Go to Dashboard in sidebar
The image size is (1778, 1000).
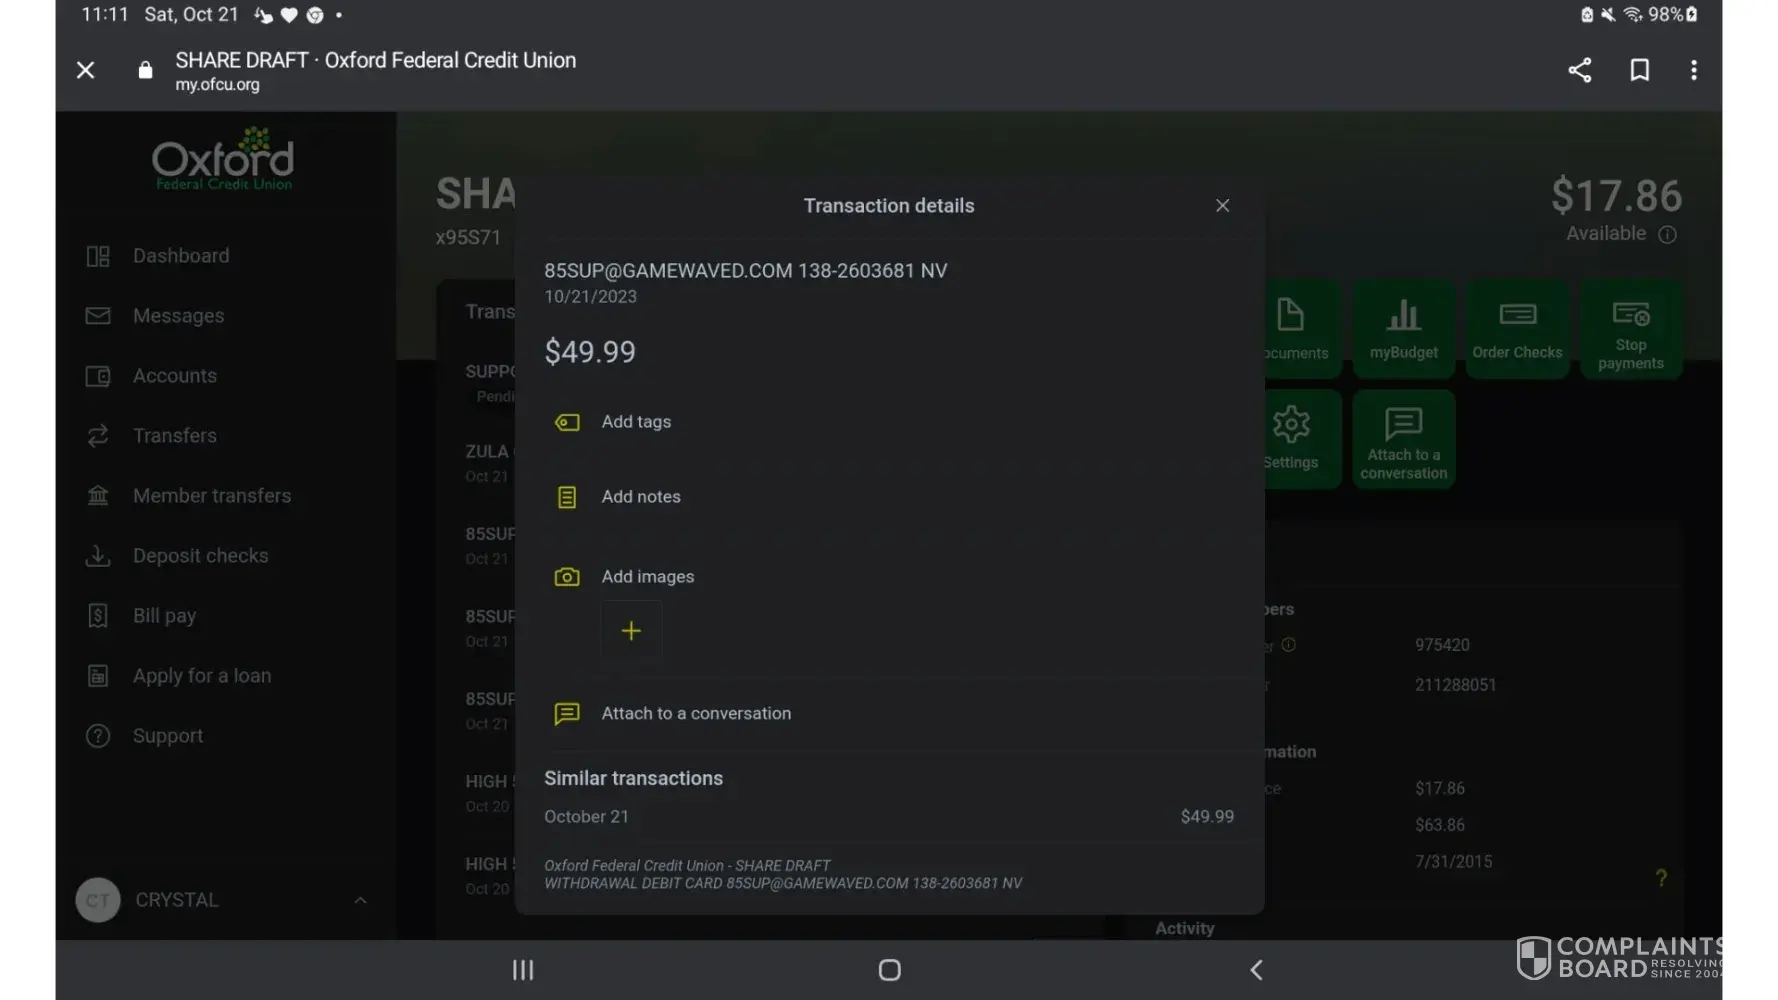[181, 256]
